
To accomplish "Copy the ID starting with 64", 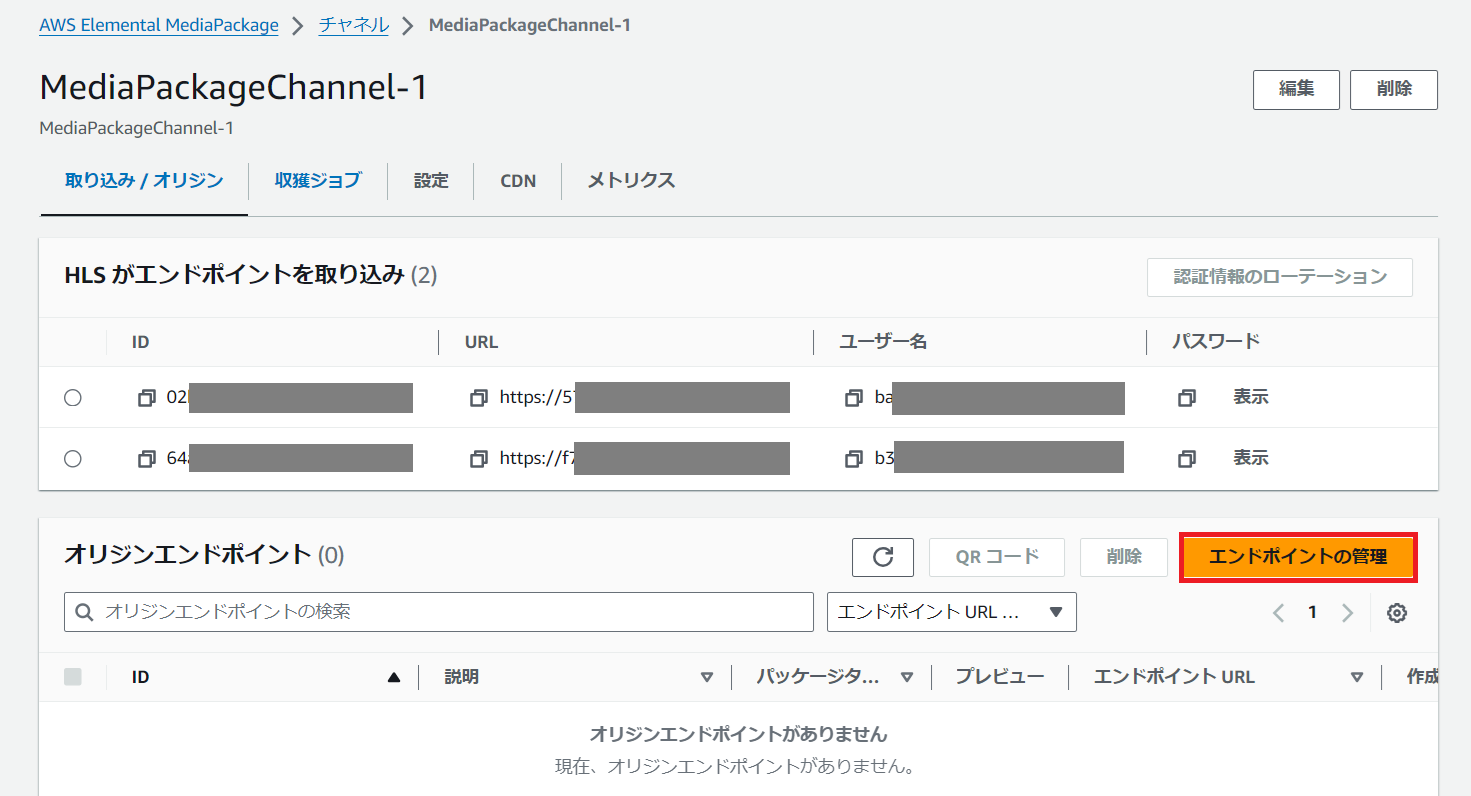I will 147,459.
